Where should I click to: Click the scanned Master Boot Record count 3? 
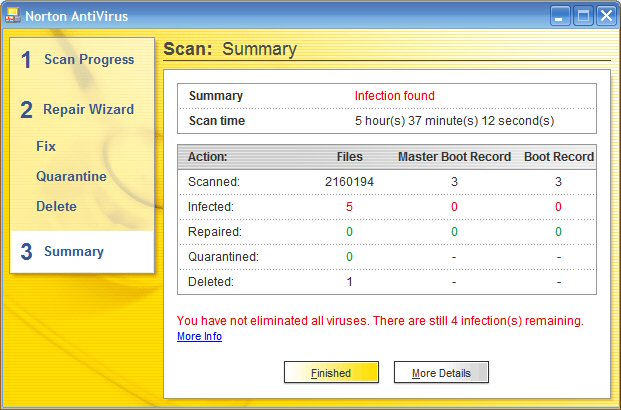click(454, 182)
